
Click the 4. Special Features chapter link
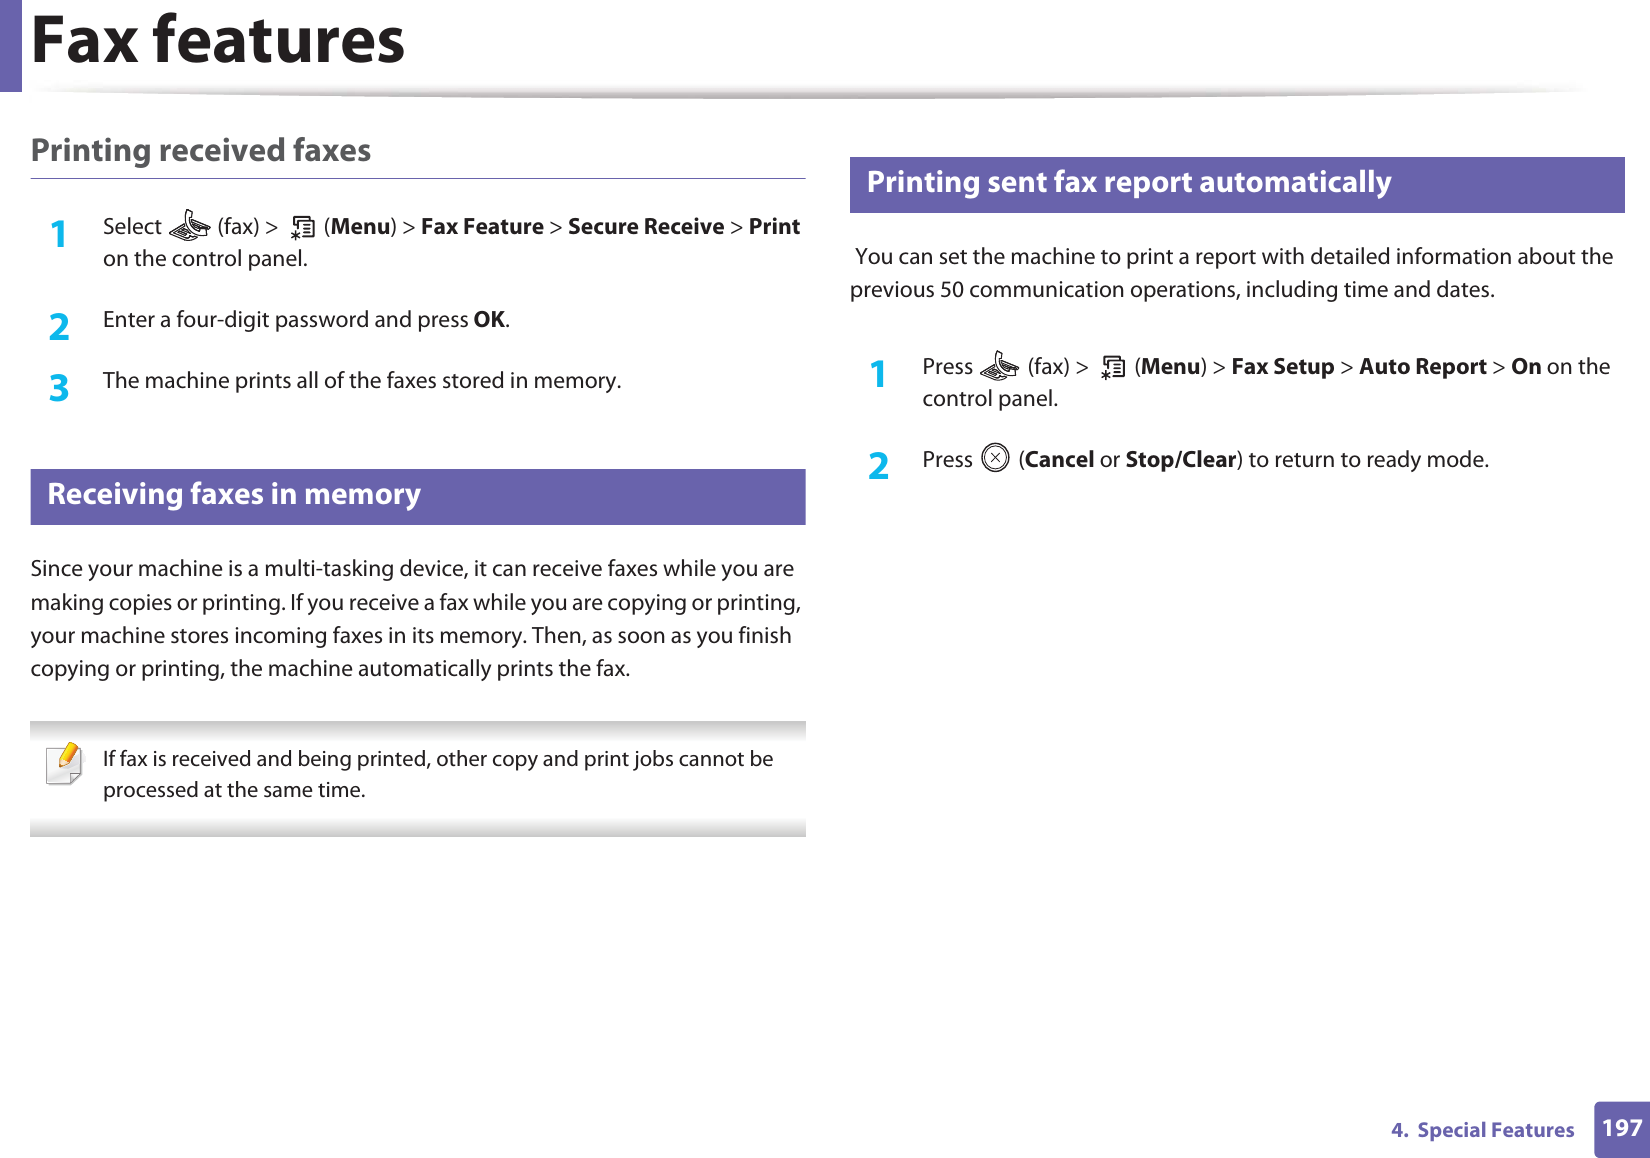tap(1482, 1130)
